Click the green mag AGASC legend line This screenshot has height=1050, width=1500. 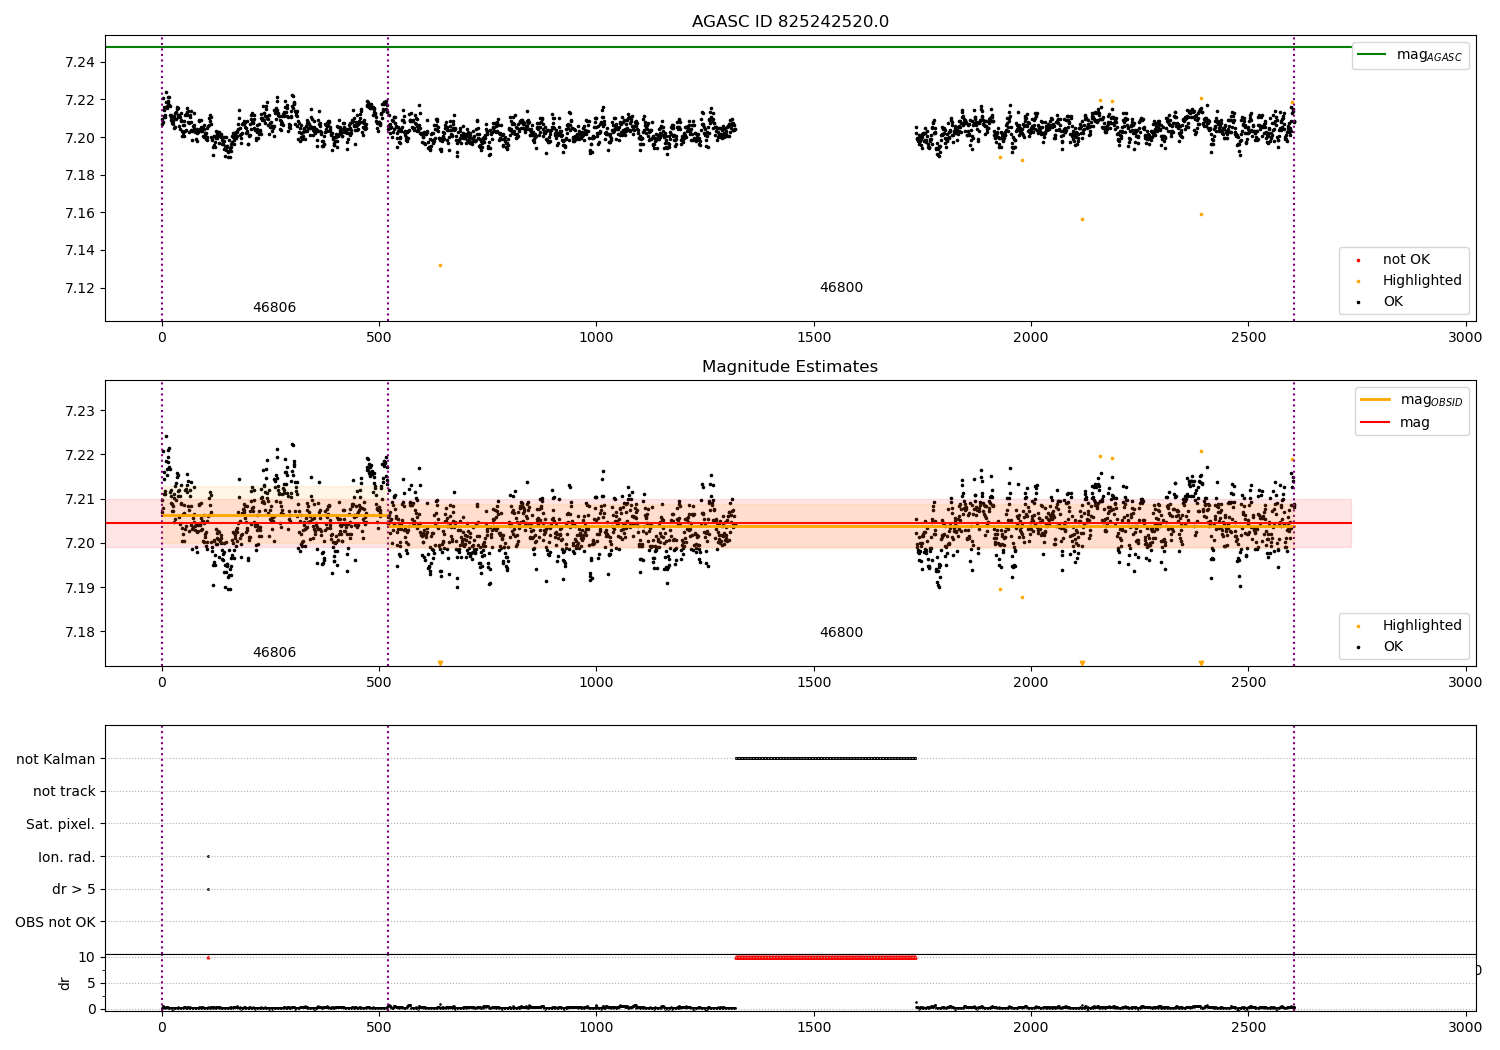tap(1372, 55)
